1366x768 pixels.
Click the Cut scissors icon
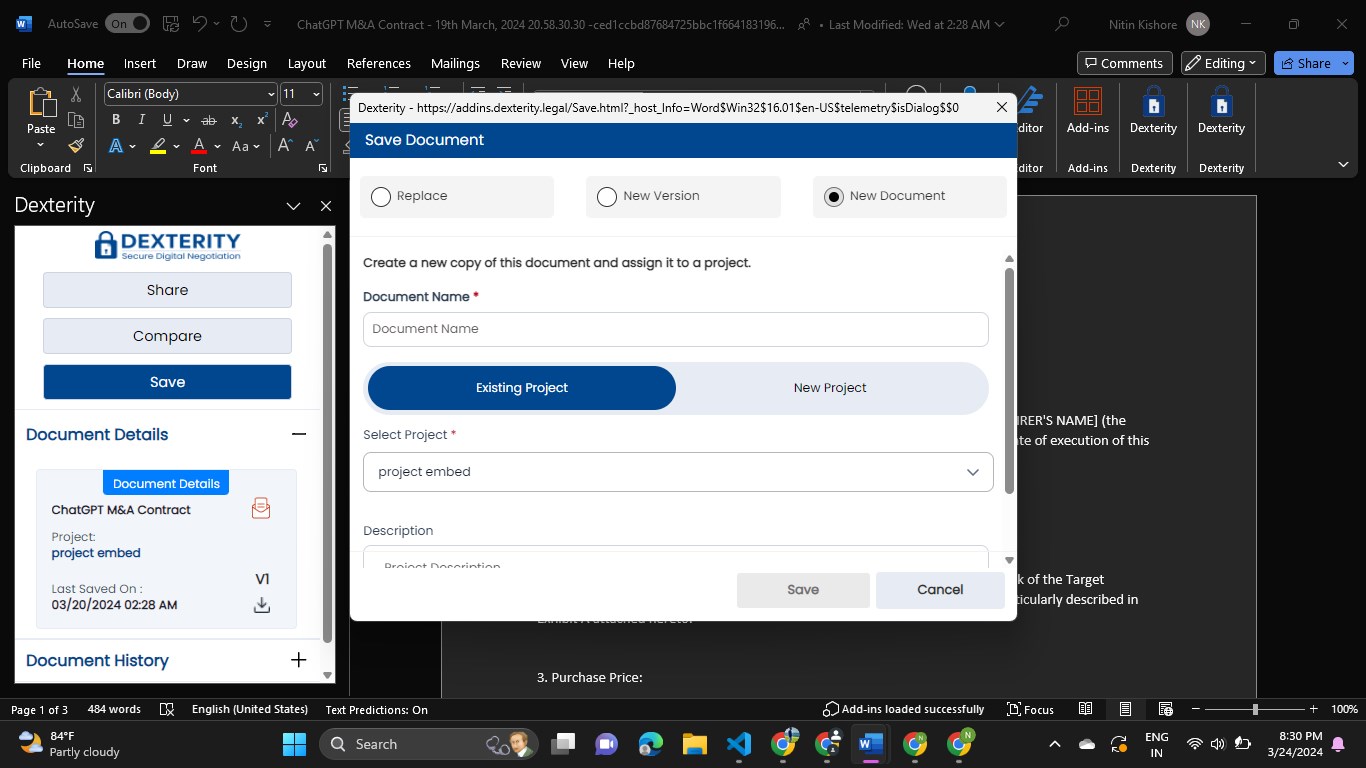(x=76, y=94)
